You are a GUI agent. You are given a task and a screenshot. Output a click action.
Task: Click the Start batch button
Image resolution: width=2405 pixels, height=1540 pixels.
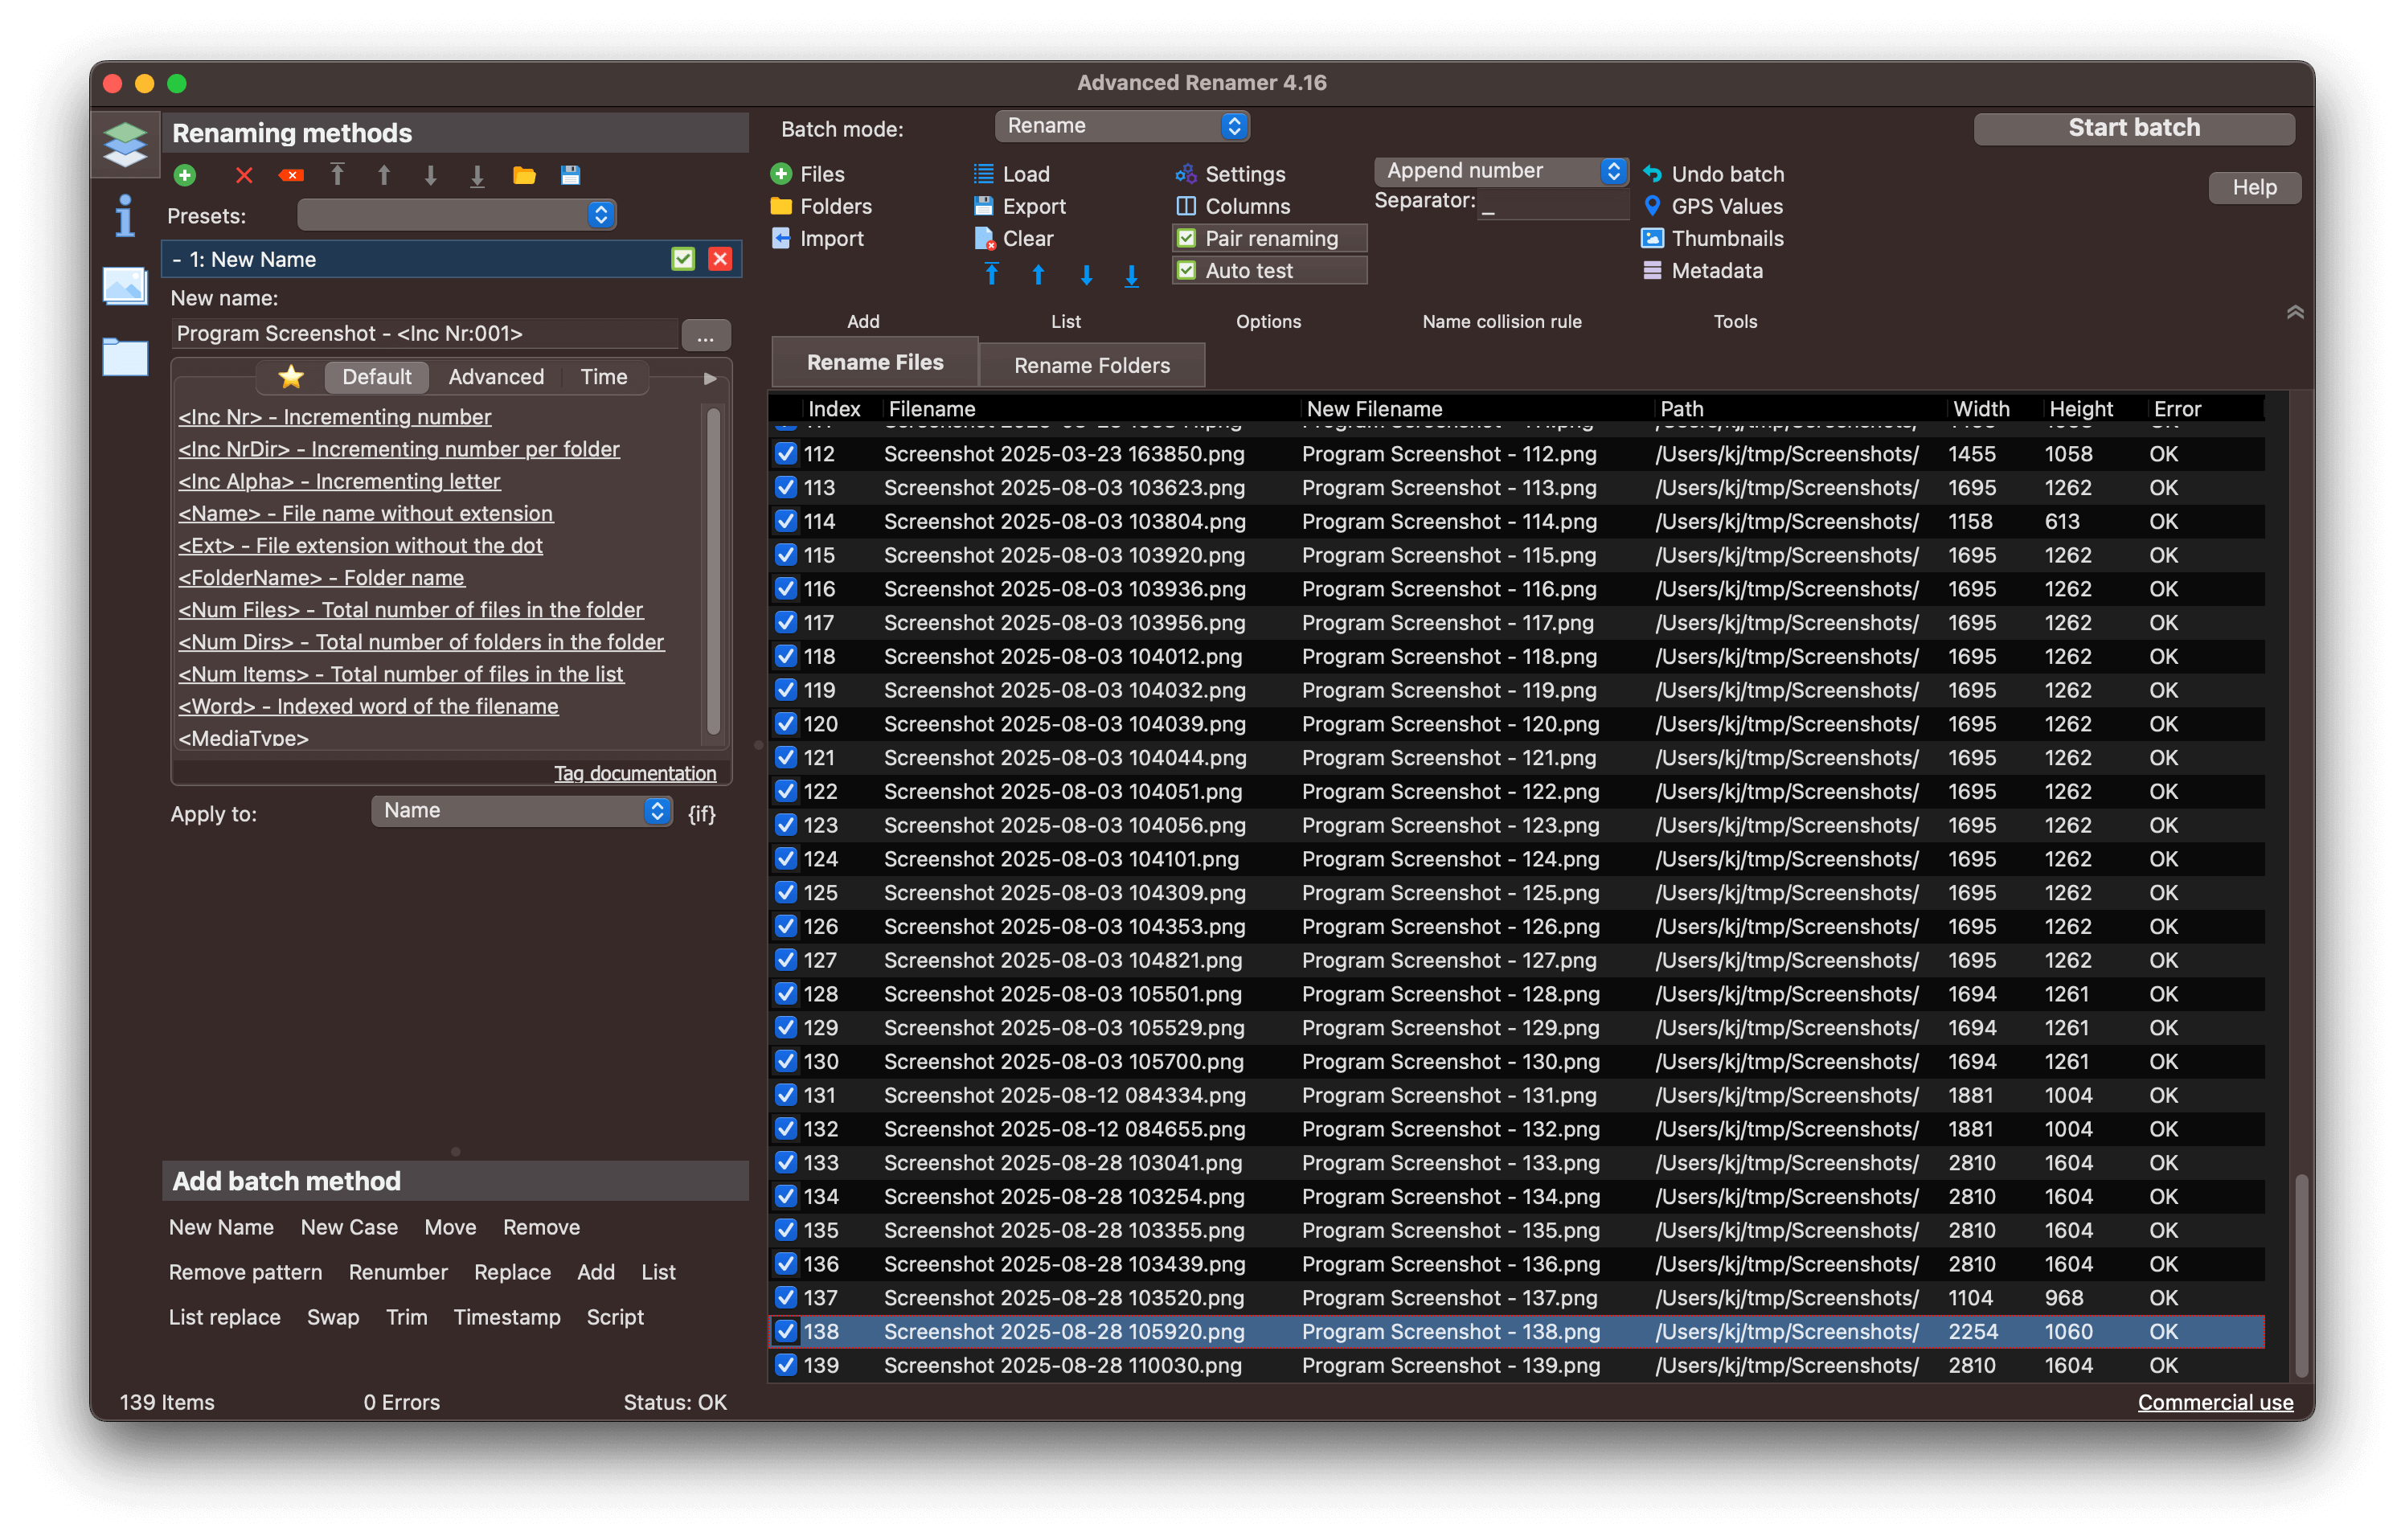(x=2134, y=128)
